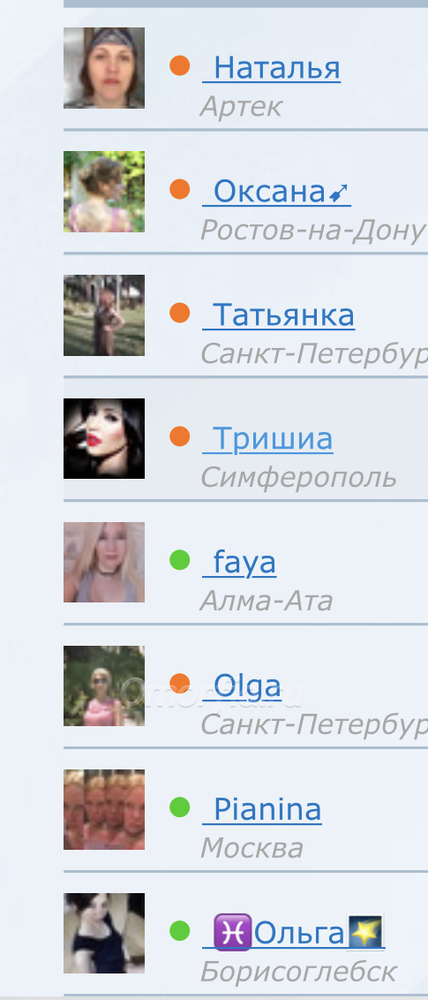Click the green status dot beside faya
428x1000 pixels.
coord(180,560)
